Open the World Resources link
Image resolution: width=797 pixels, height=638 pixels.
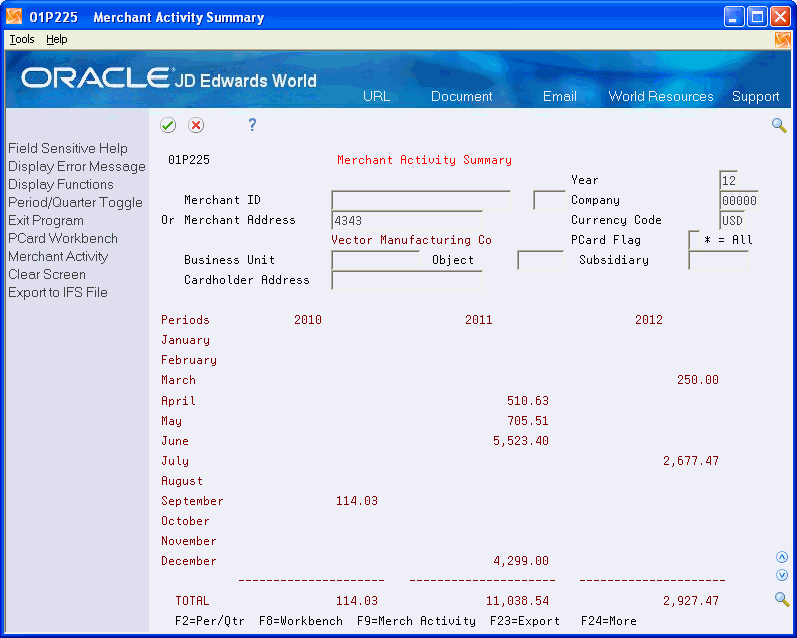click(x=661, y=96)
